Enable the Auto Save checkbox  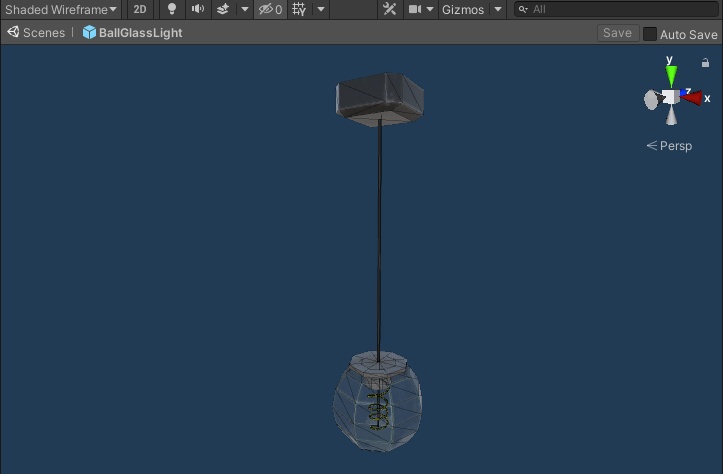(650, 34)
